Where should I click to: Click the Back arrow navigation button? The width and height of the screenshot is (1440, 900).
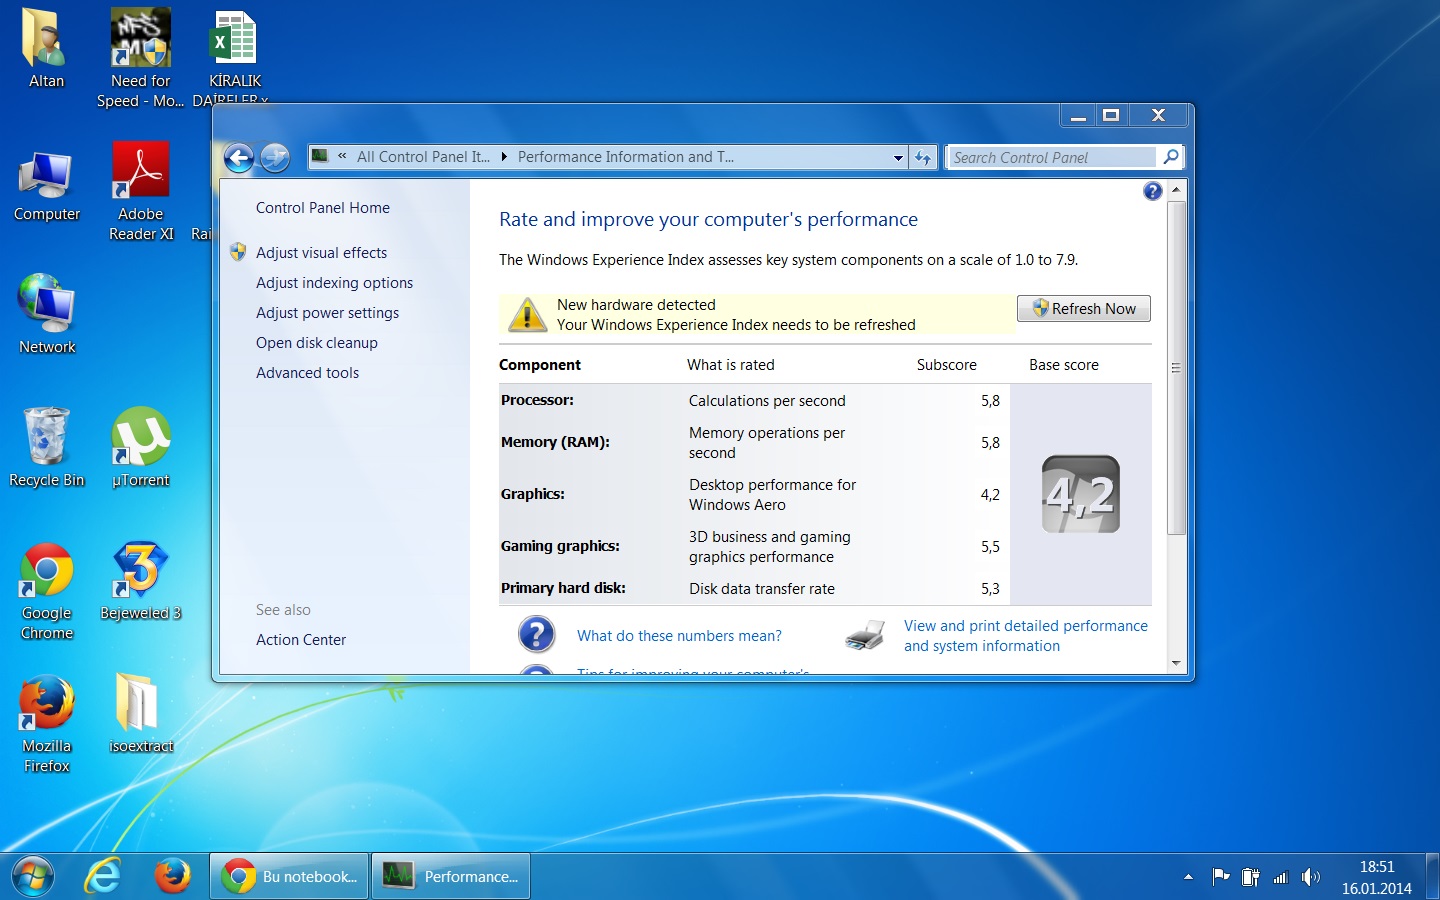point(239,158)
